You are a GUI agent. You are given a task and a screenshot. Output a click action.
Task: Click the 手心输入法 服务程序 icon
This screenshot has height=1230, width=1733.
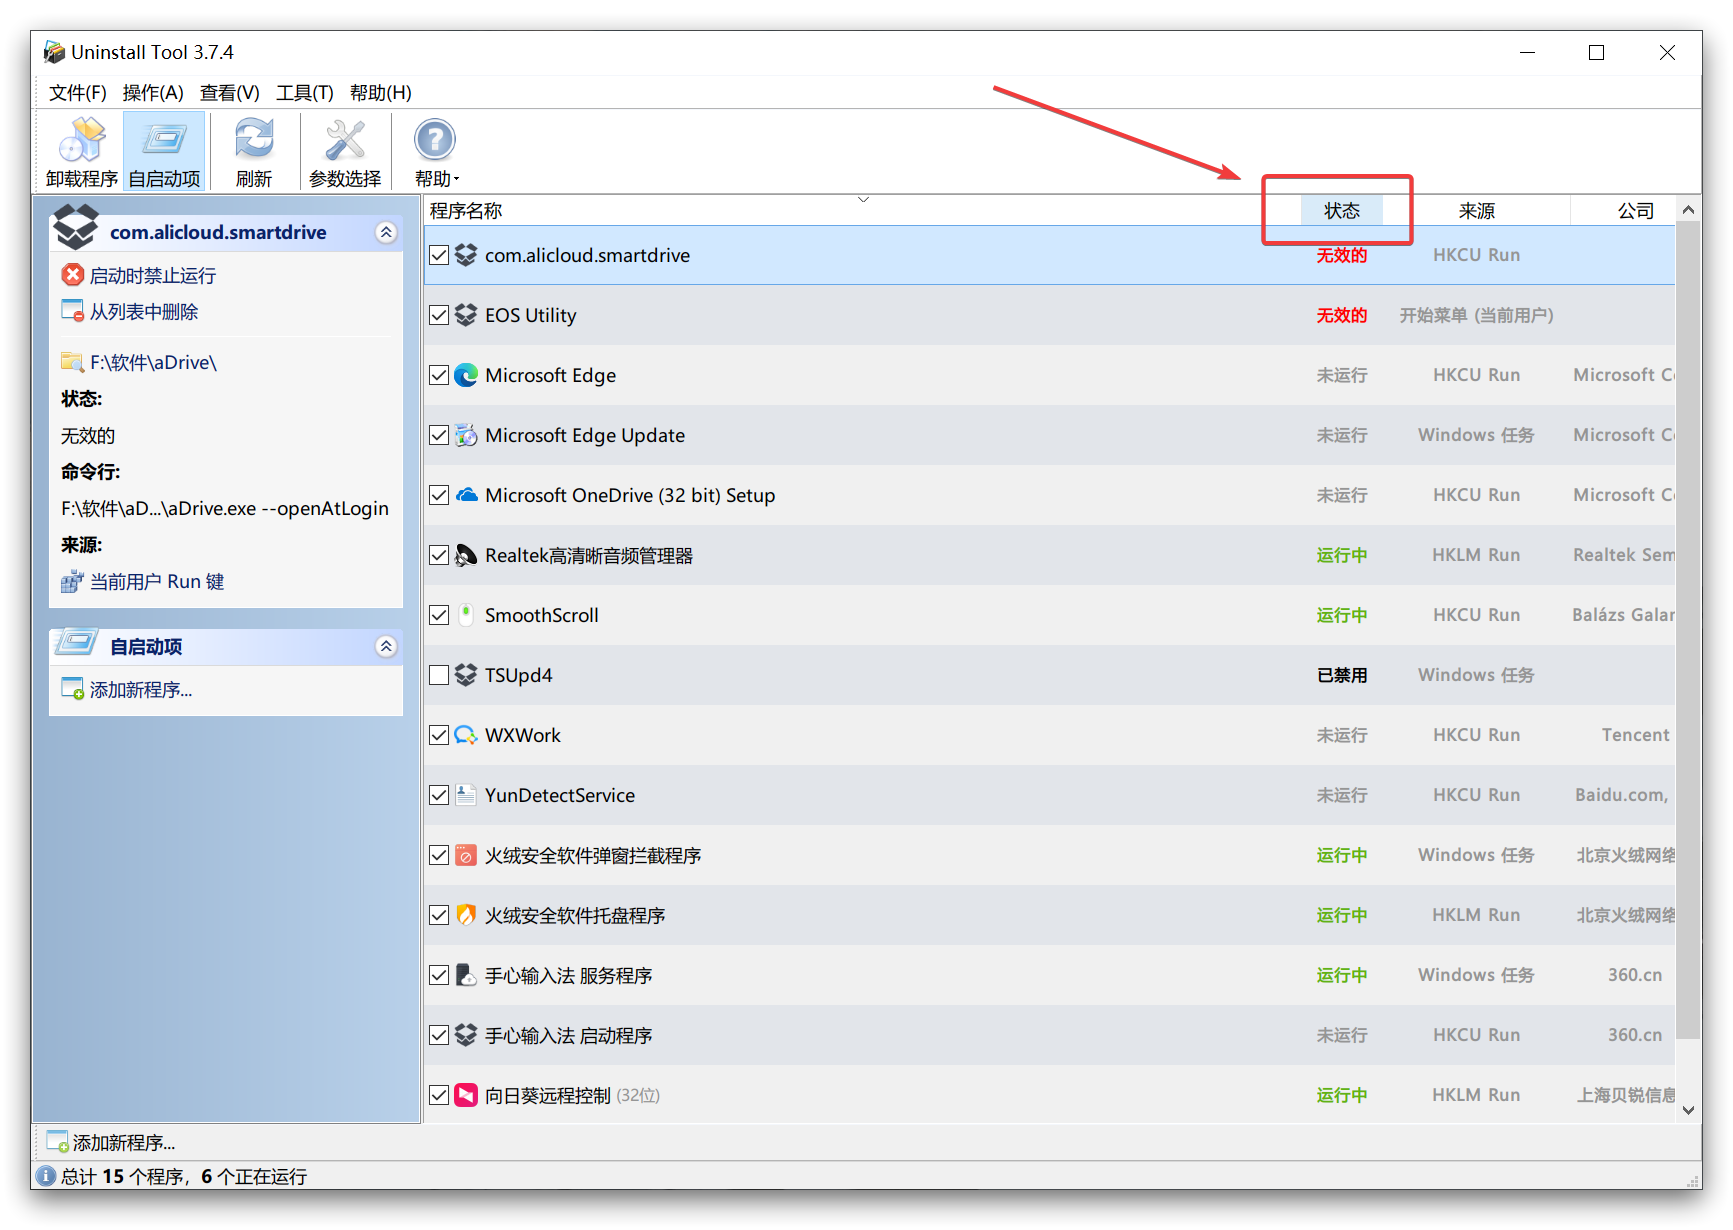point(466,975)
